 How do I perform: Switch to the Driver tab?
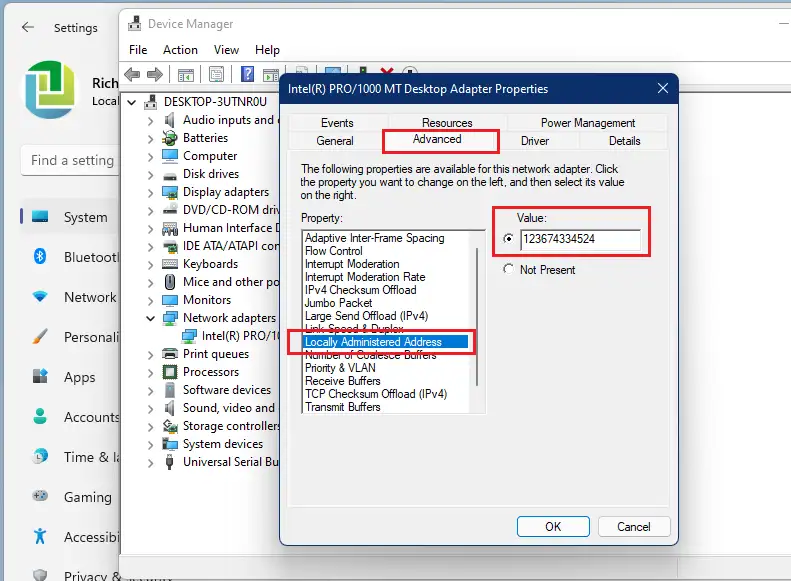pos(535,141)
